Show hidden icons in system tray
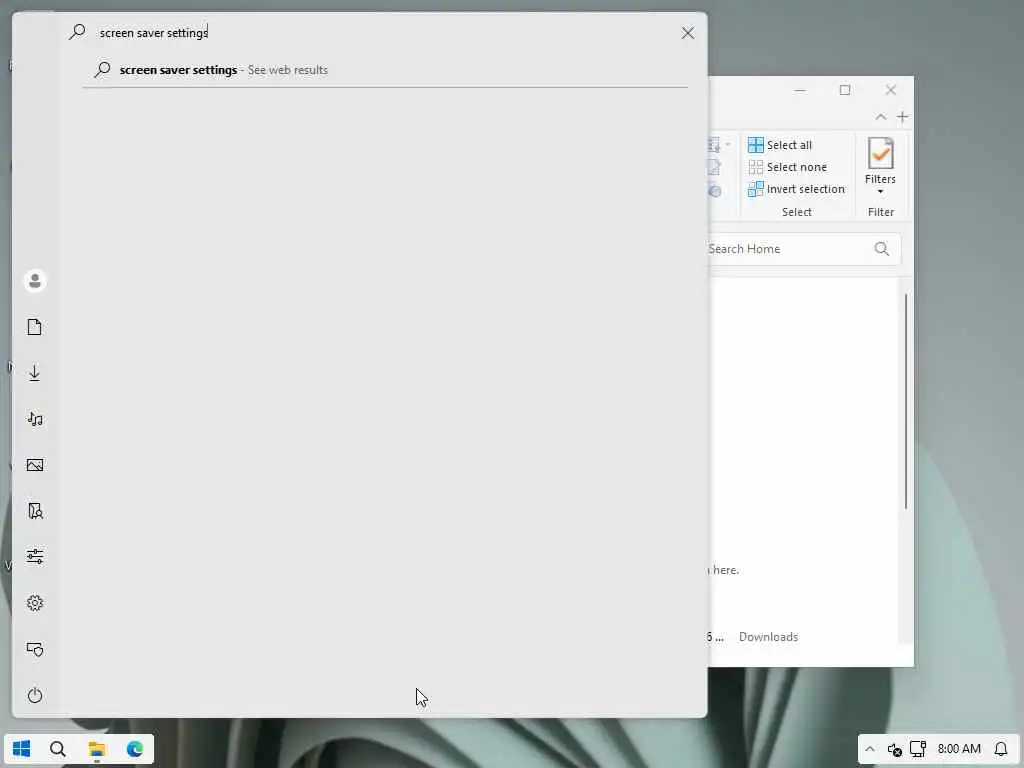The width and height of the screenshot is (1024, 768). coord(870,749)
